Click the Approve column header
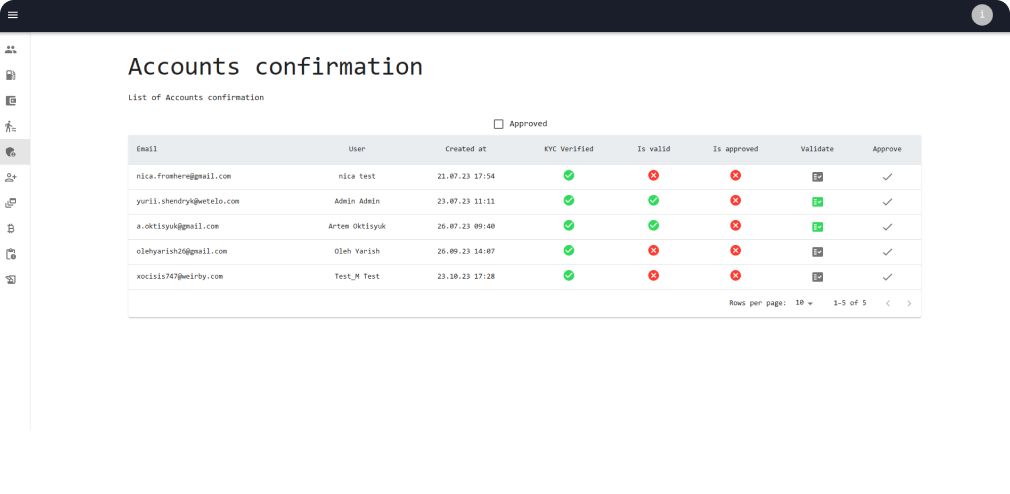This screenshot has height=494, width=1010. 887,149
